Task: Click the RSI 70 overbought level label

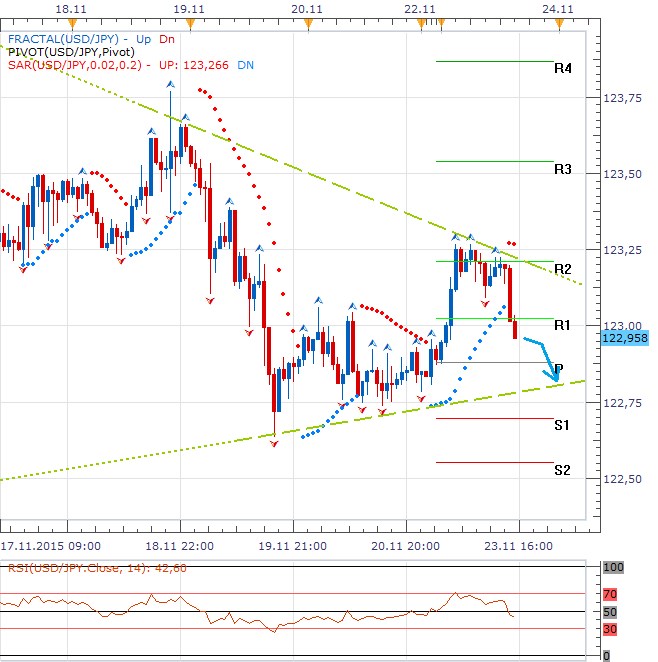Action: coord(610,594)
